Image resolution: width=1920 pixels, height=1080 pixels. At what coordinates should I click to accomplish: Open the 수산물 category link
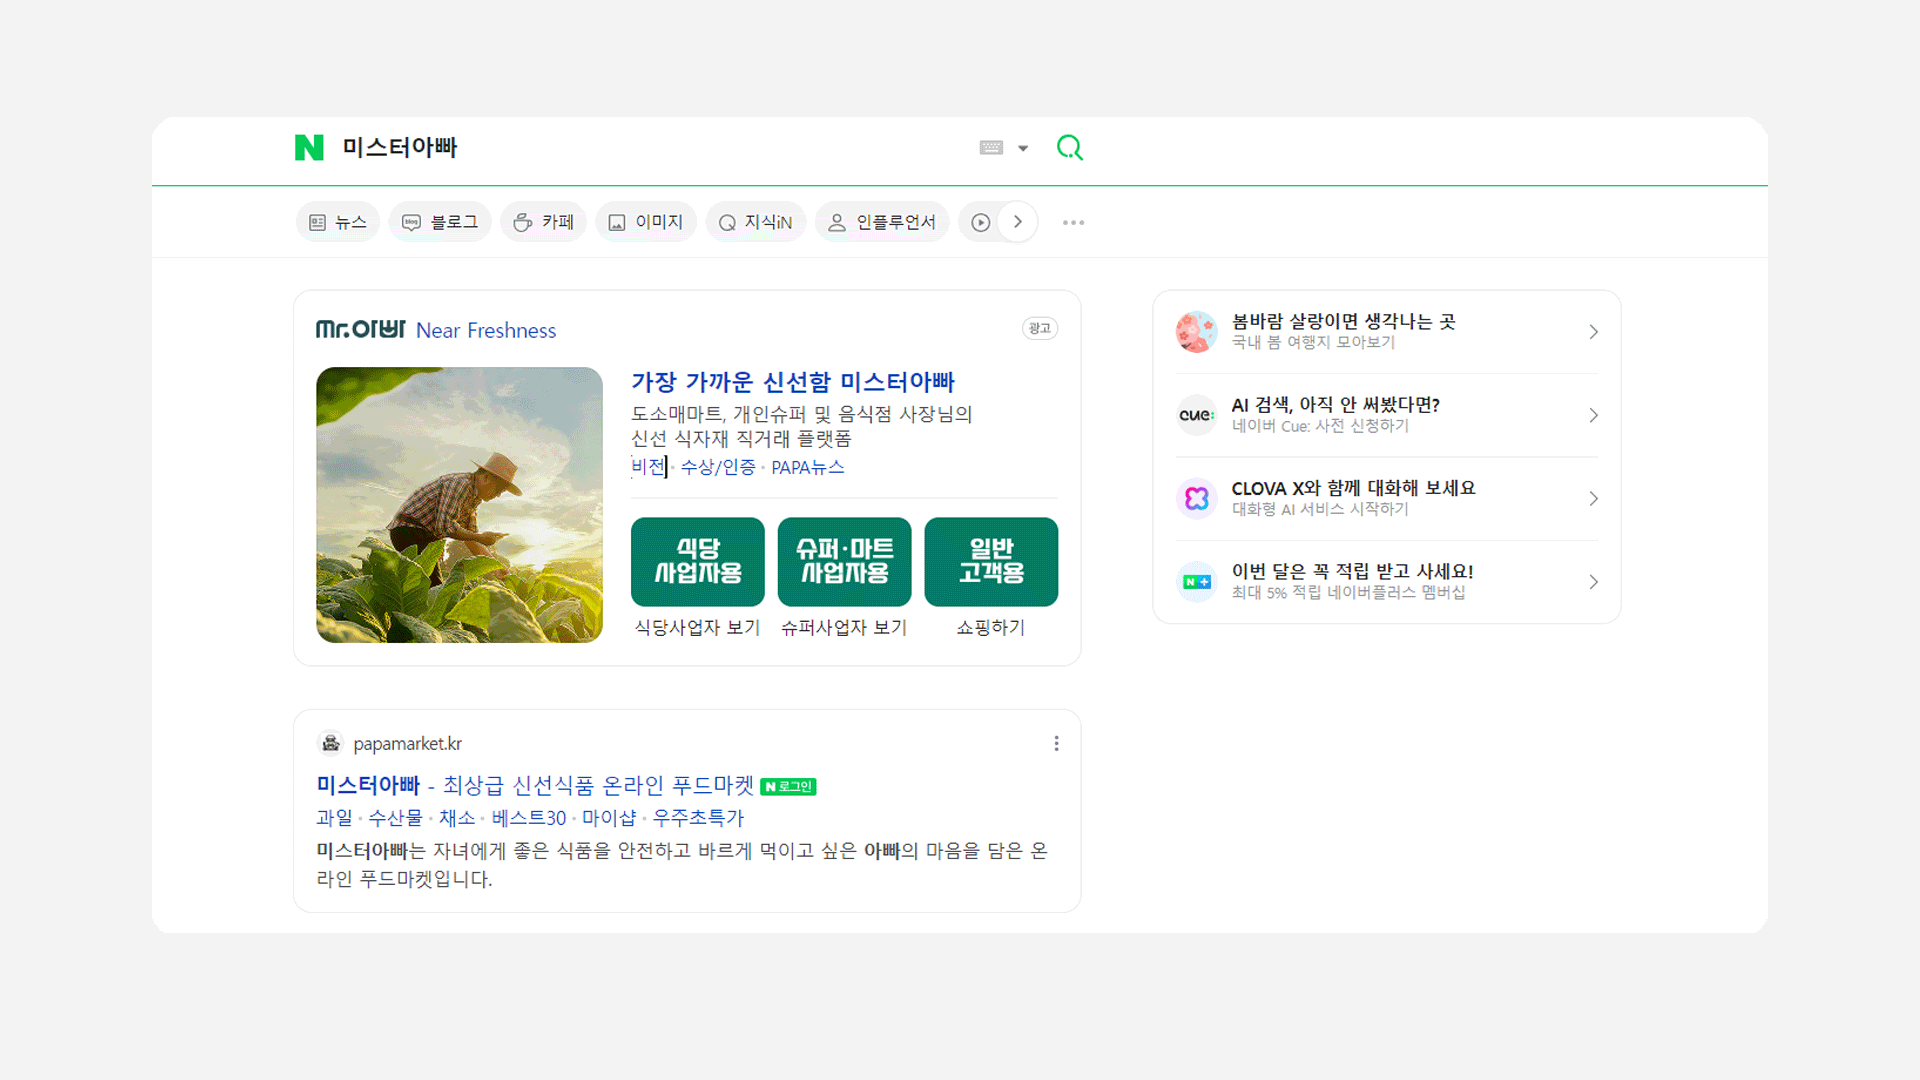[x=396, y=818]
